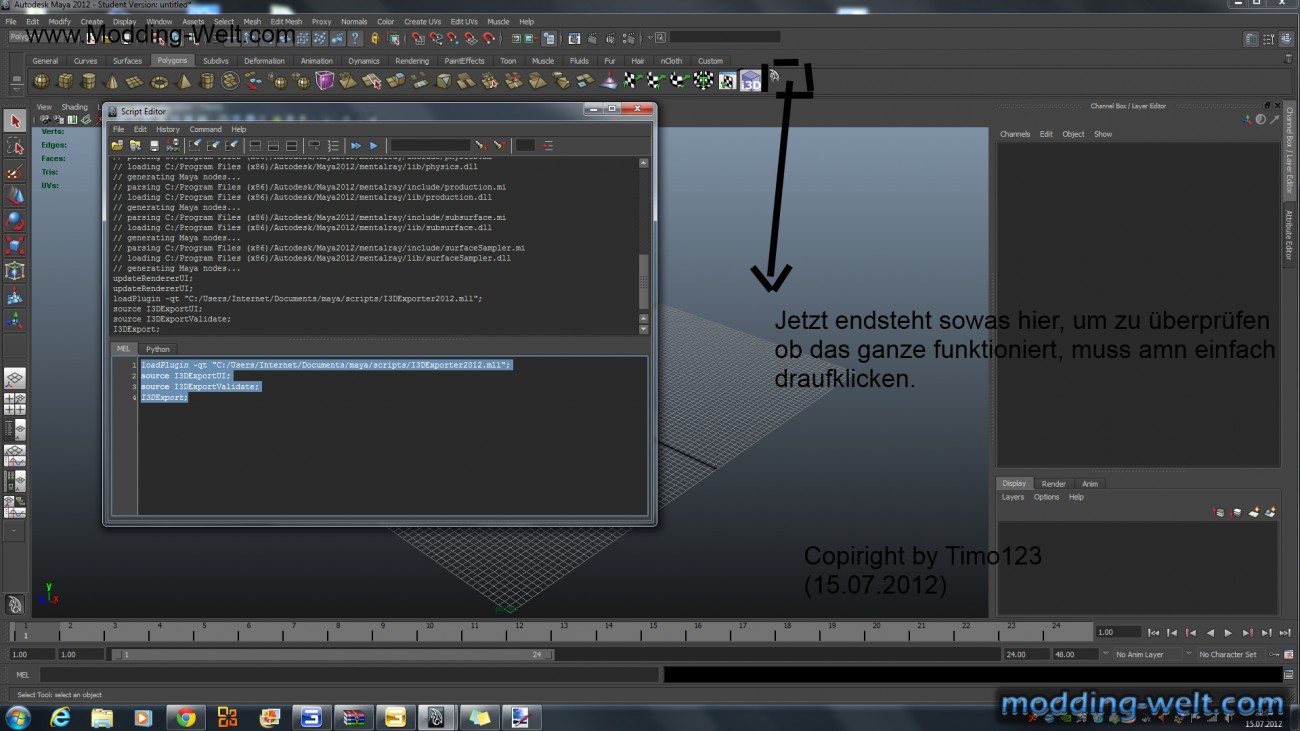Viewport: 1300px width, 731px height.
Task: Open the input line operations dropdown arrow
Action: (x=649, y=38)
